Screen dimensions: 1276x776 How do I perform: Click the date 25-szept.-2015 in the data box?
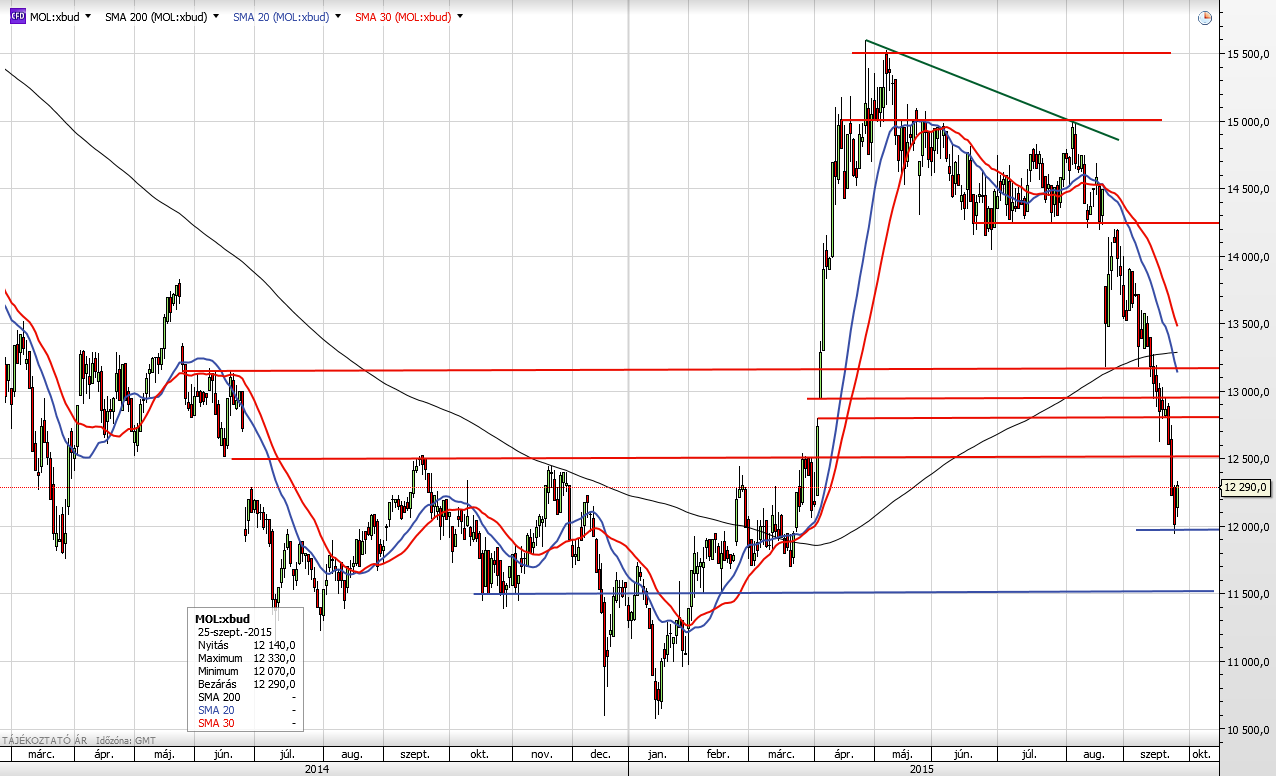coord(235,632)
